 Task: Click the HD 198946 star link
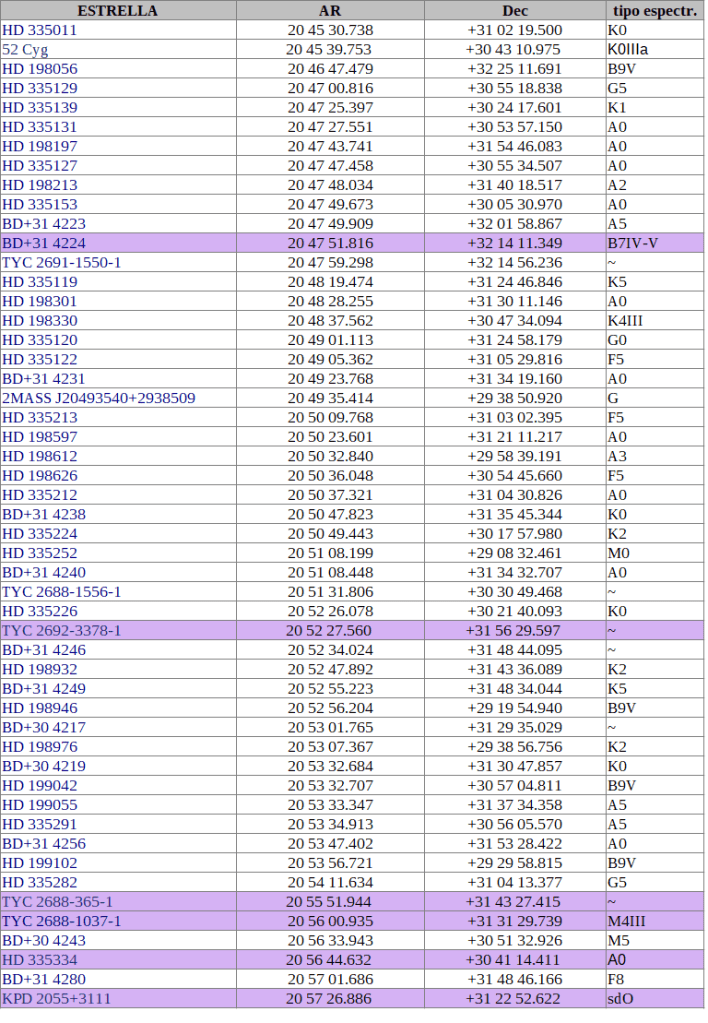(40, 707)
